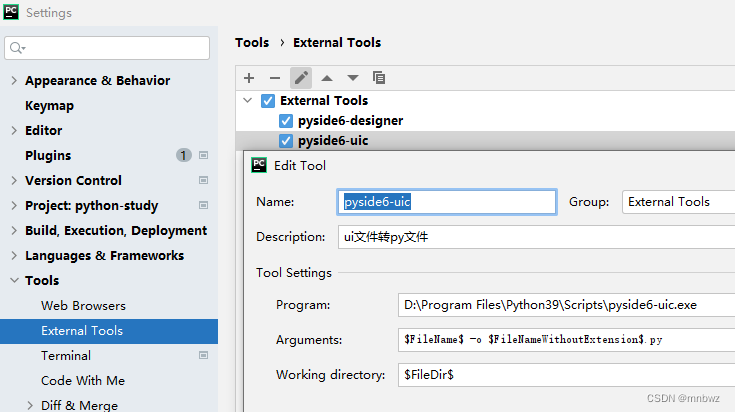
Task: Click the Edit tool pencil icon
Action: 301,77
